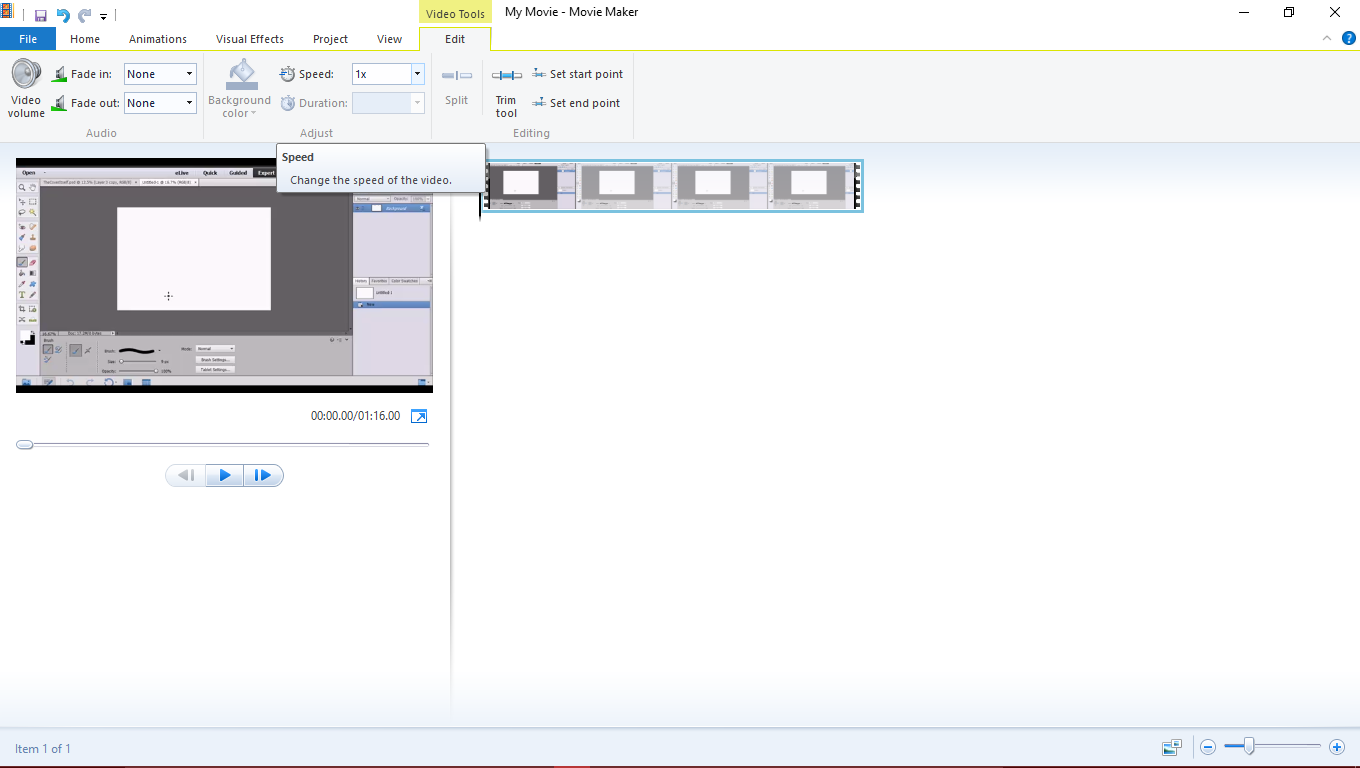Click the Split tool
The width and height of the screenshot is (1360, 768).
point(457,86)
